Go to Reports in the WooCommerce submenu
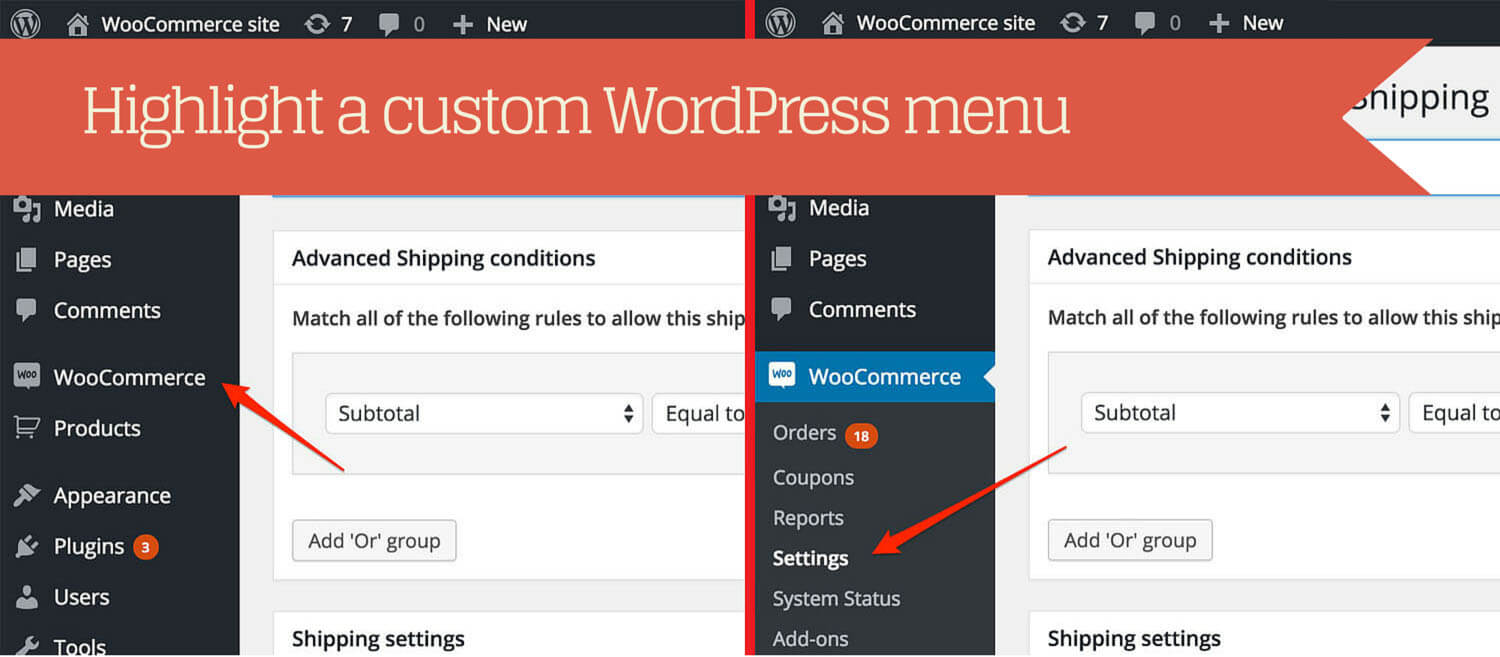Viewport: 1500px width, 657px height. coord(808,518)
